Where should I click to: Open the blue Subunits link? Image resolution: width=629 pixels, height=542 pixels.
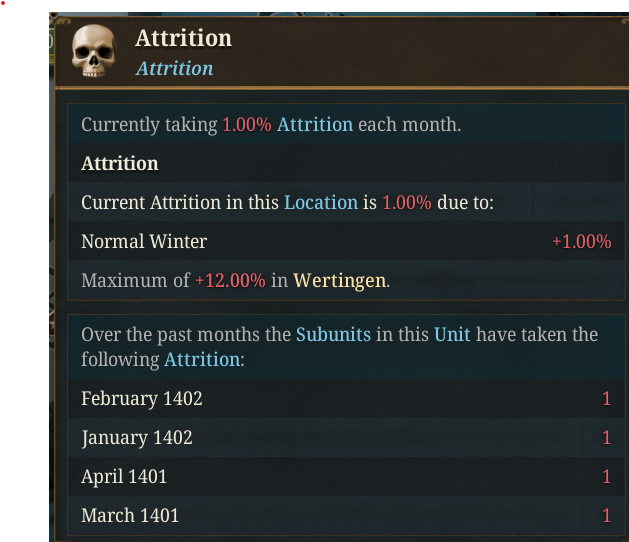click(333, 334)
